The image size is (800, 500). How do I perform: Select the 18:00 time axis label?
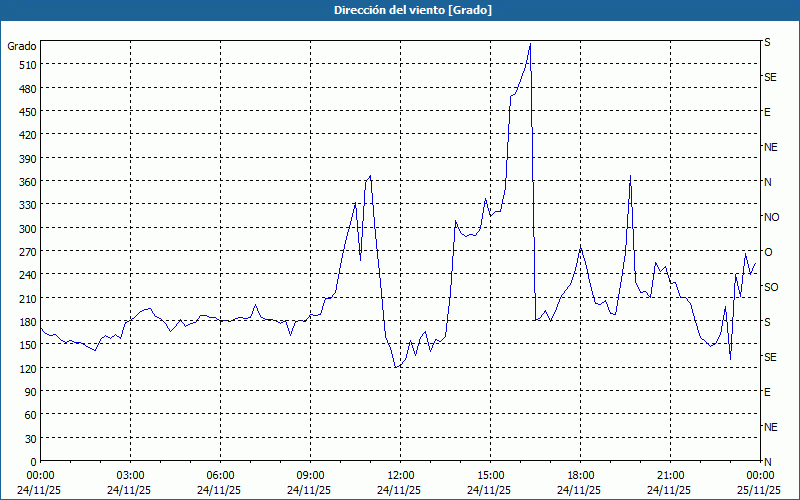coord(581,476)
